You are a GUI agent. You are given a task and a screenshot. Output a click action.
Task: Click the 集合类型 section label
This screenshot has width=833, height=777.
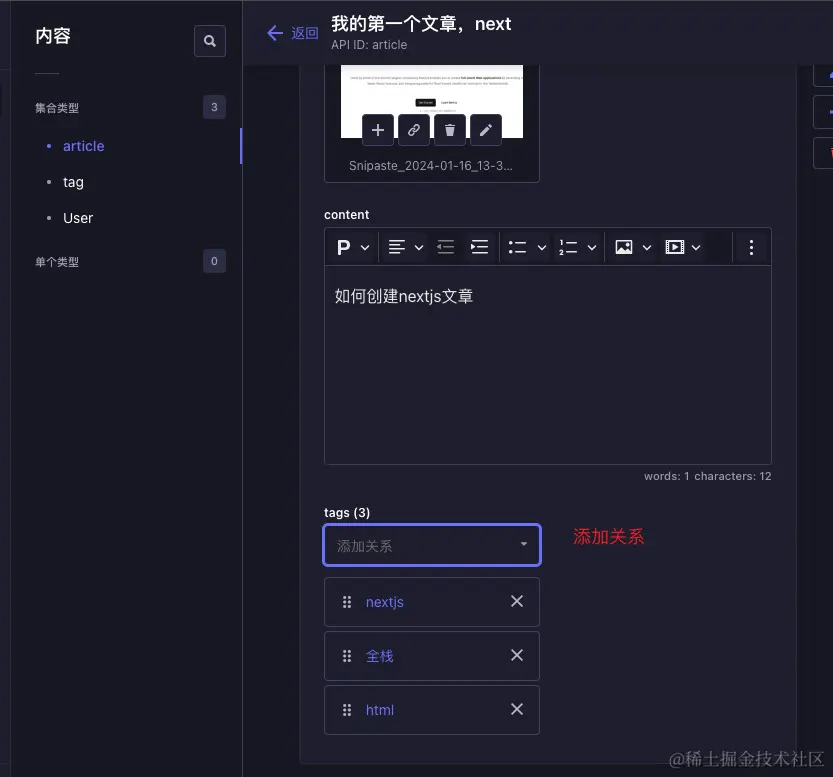57,108
